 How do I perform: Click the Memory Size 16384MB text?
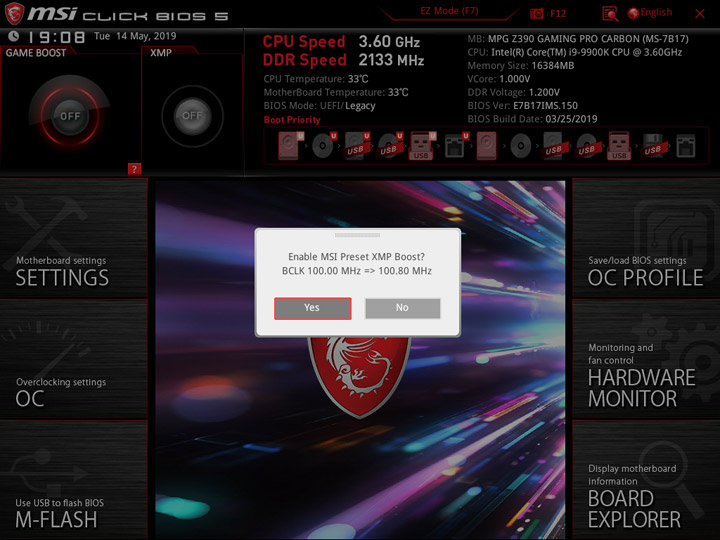[521, 66]
